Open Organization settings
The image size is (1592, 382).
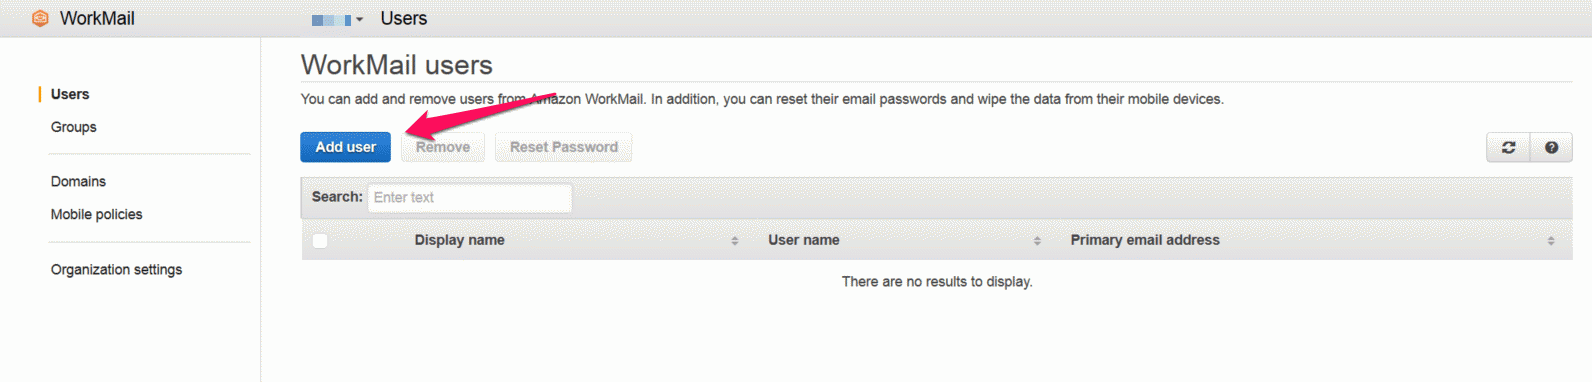(116, 269)
